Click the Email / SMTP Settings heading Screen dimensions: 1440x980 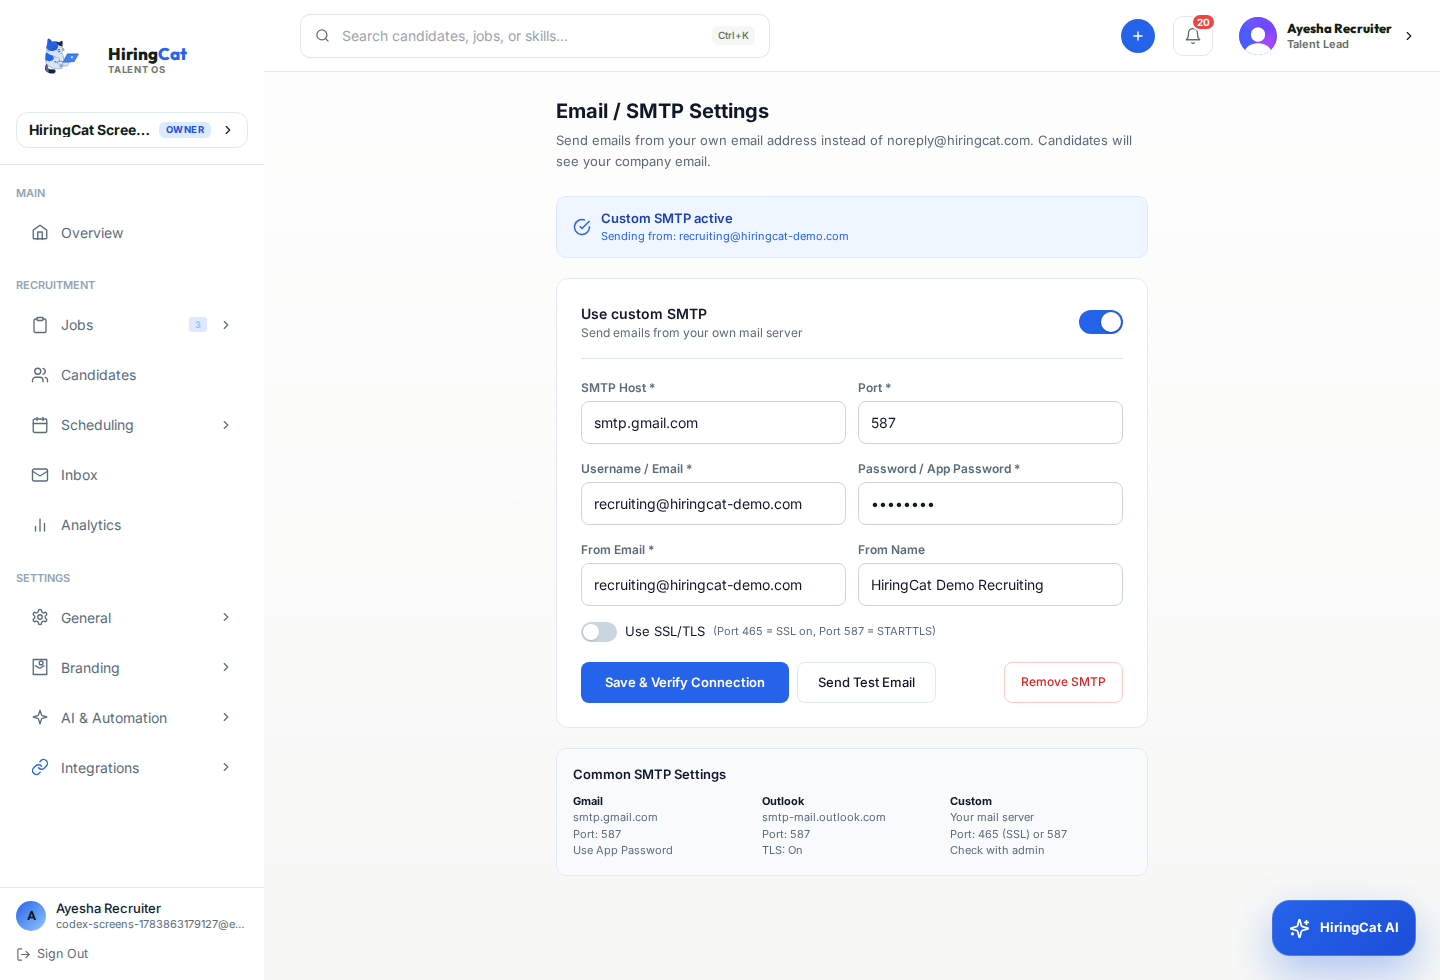pos(662,111)
